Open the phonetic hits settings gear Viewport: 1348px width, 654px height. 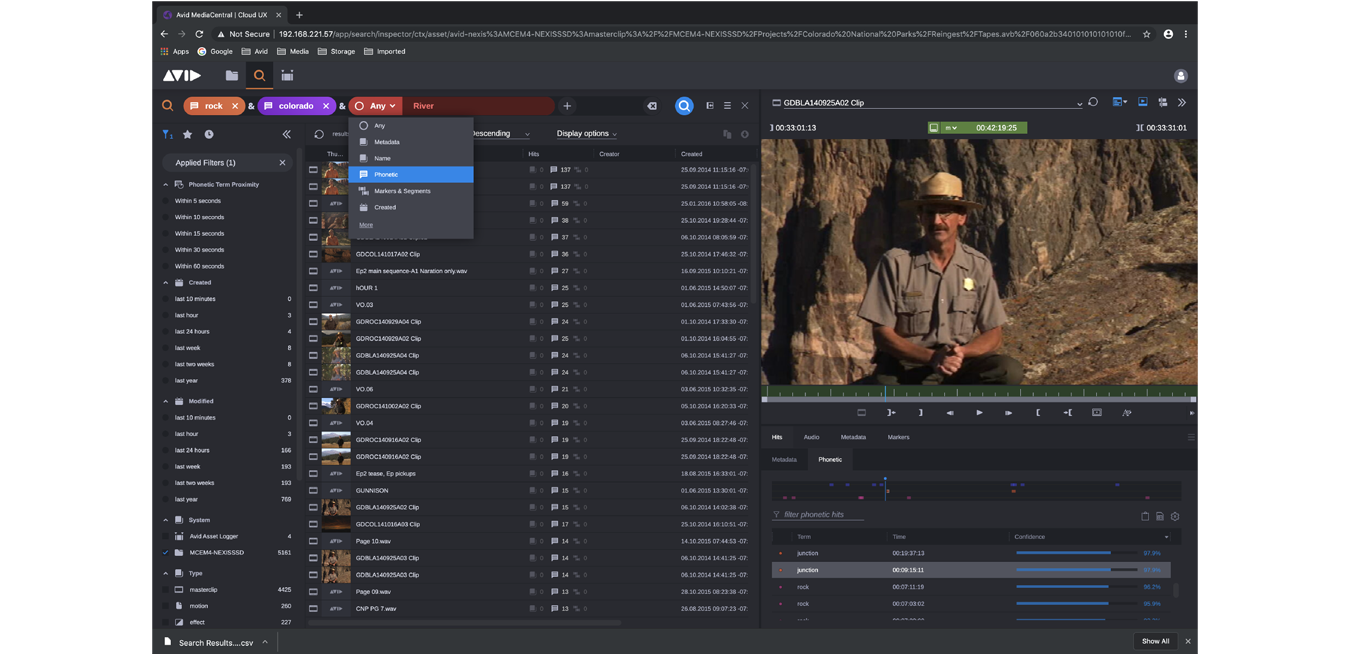pyautogui.click(x=1175, y=517)
